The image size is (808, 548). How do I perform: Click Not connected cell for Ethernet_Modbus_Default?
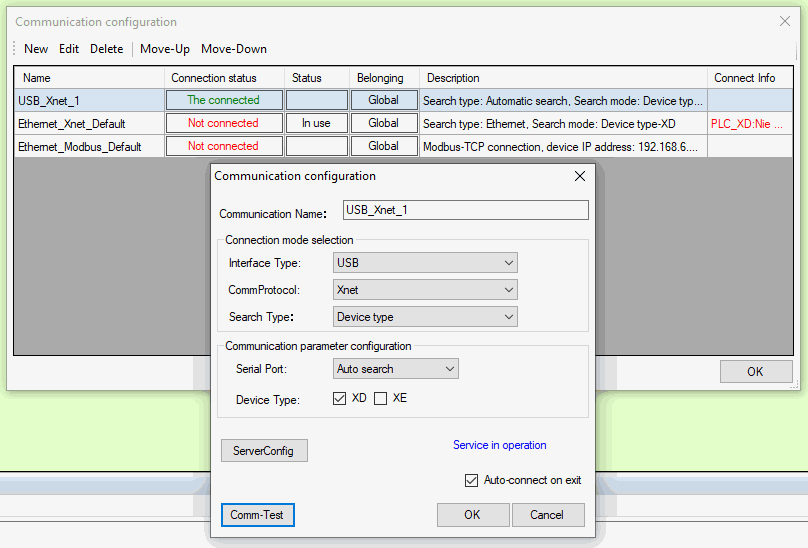224,146
